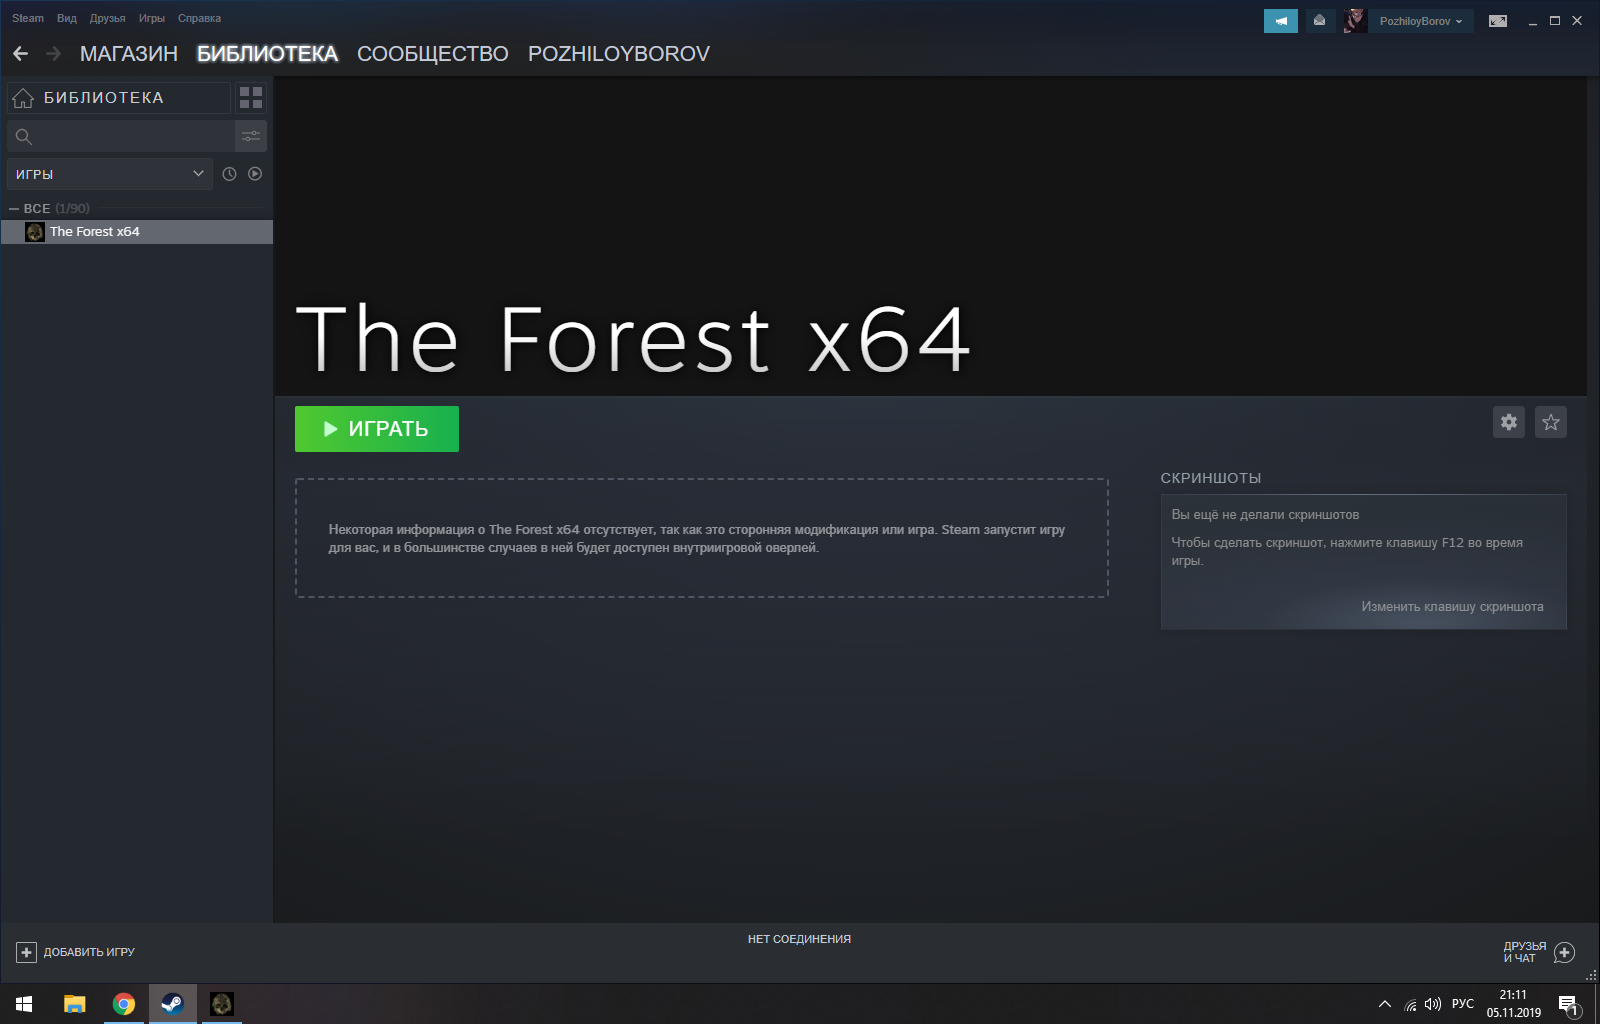The image size is (1600, 1024).
Task: Click the add game plus icon
Action: (x=27, y=952)
